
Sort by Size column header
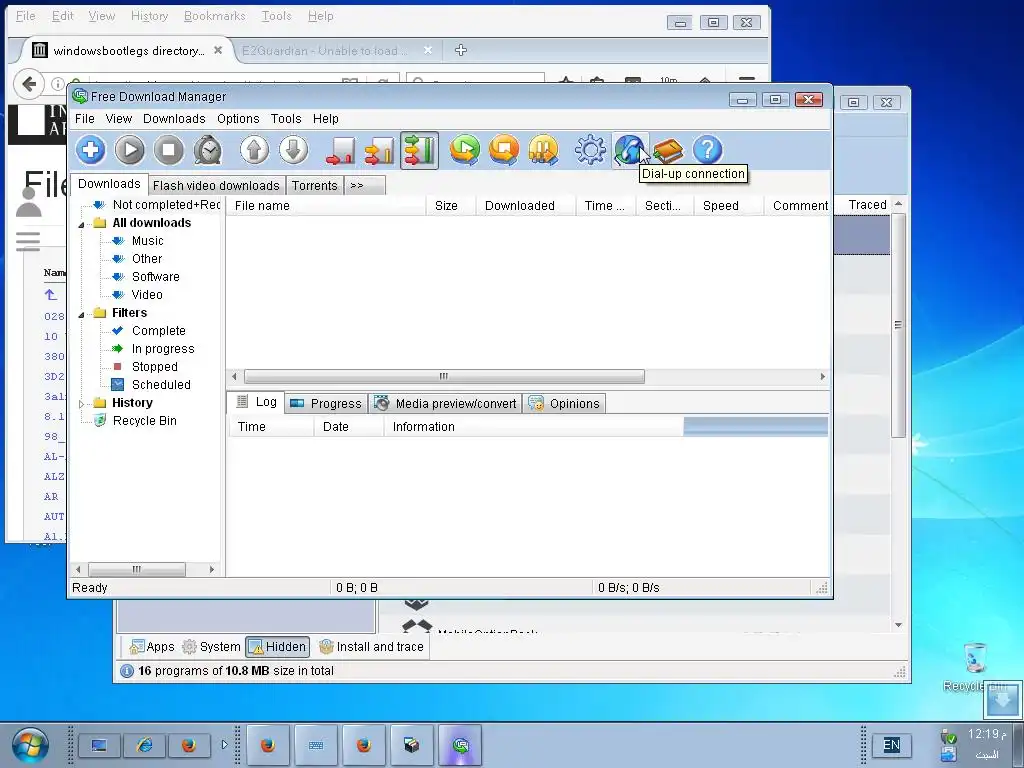point(451,206)
